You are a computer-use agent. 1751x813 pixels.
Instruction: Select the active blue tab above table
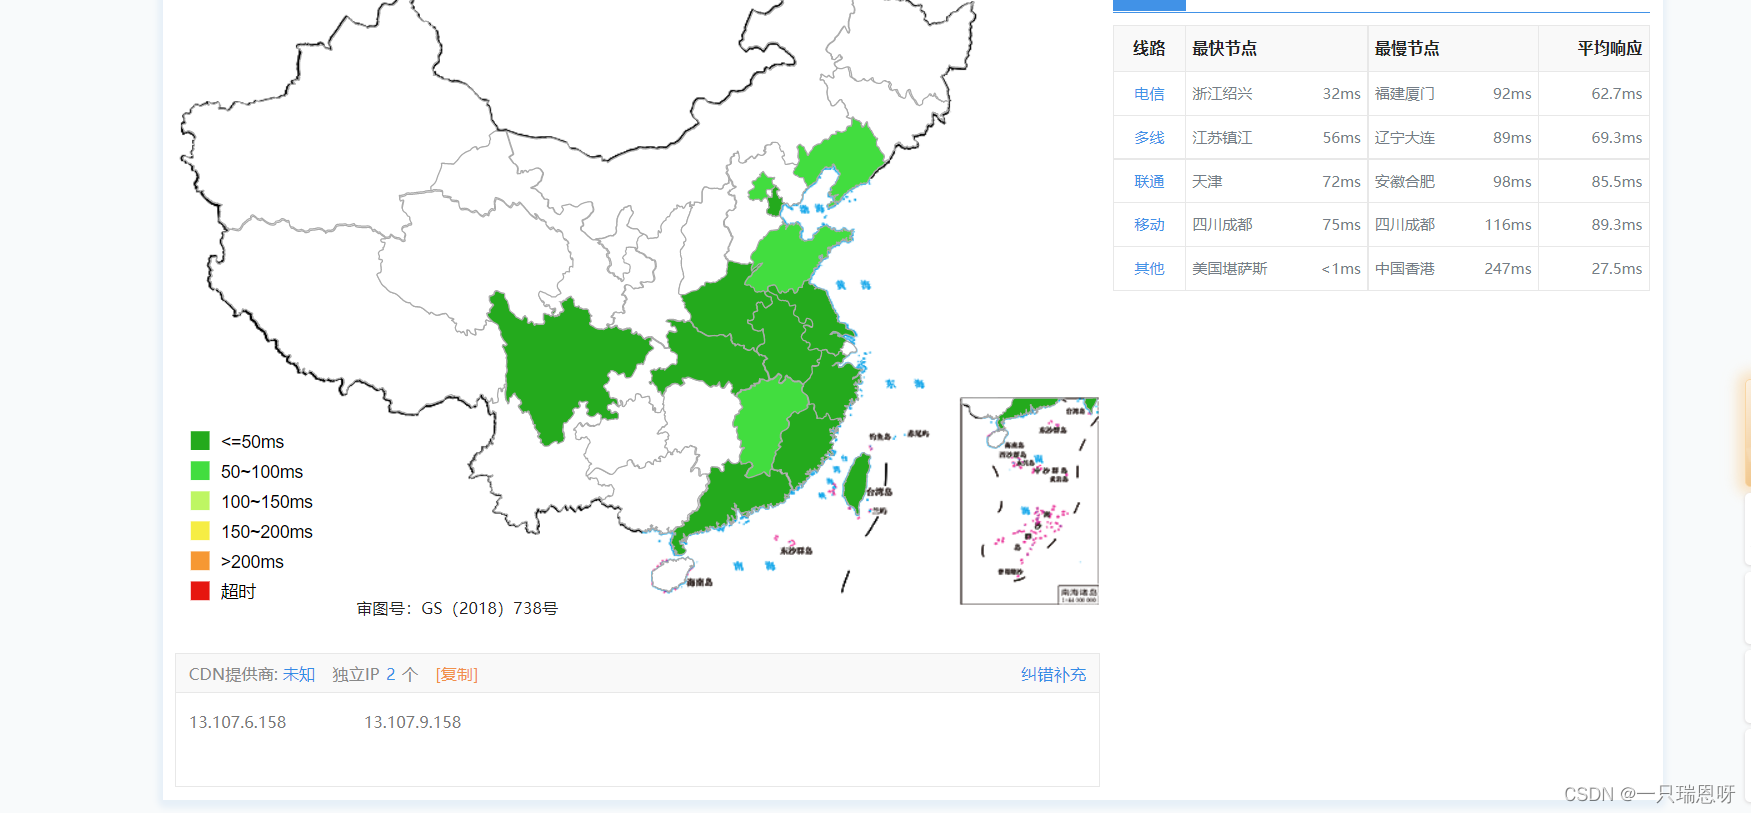point(1149,6)
